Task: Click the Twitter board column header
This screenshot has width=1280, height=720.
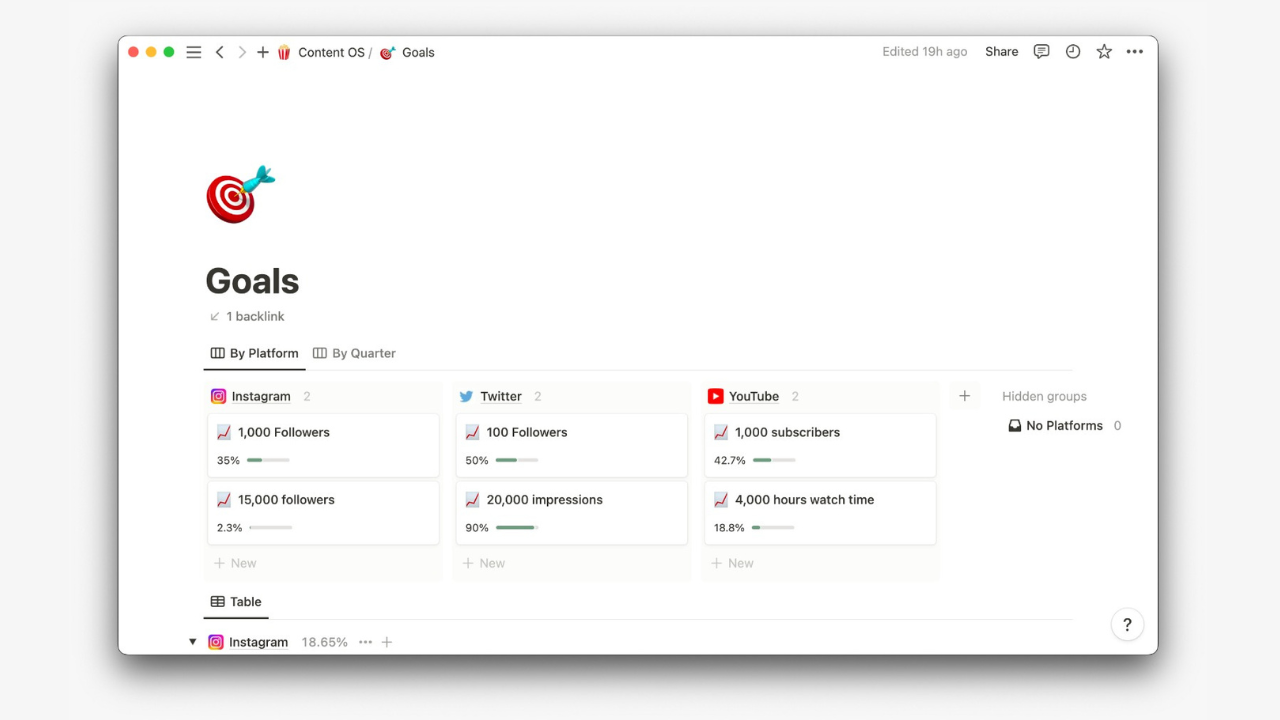Action: click(x=501, y=396)
